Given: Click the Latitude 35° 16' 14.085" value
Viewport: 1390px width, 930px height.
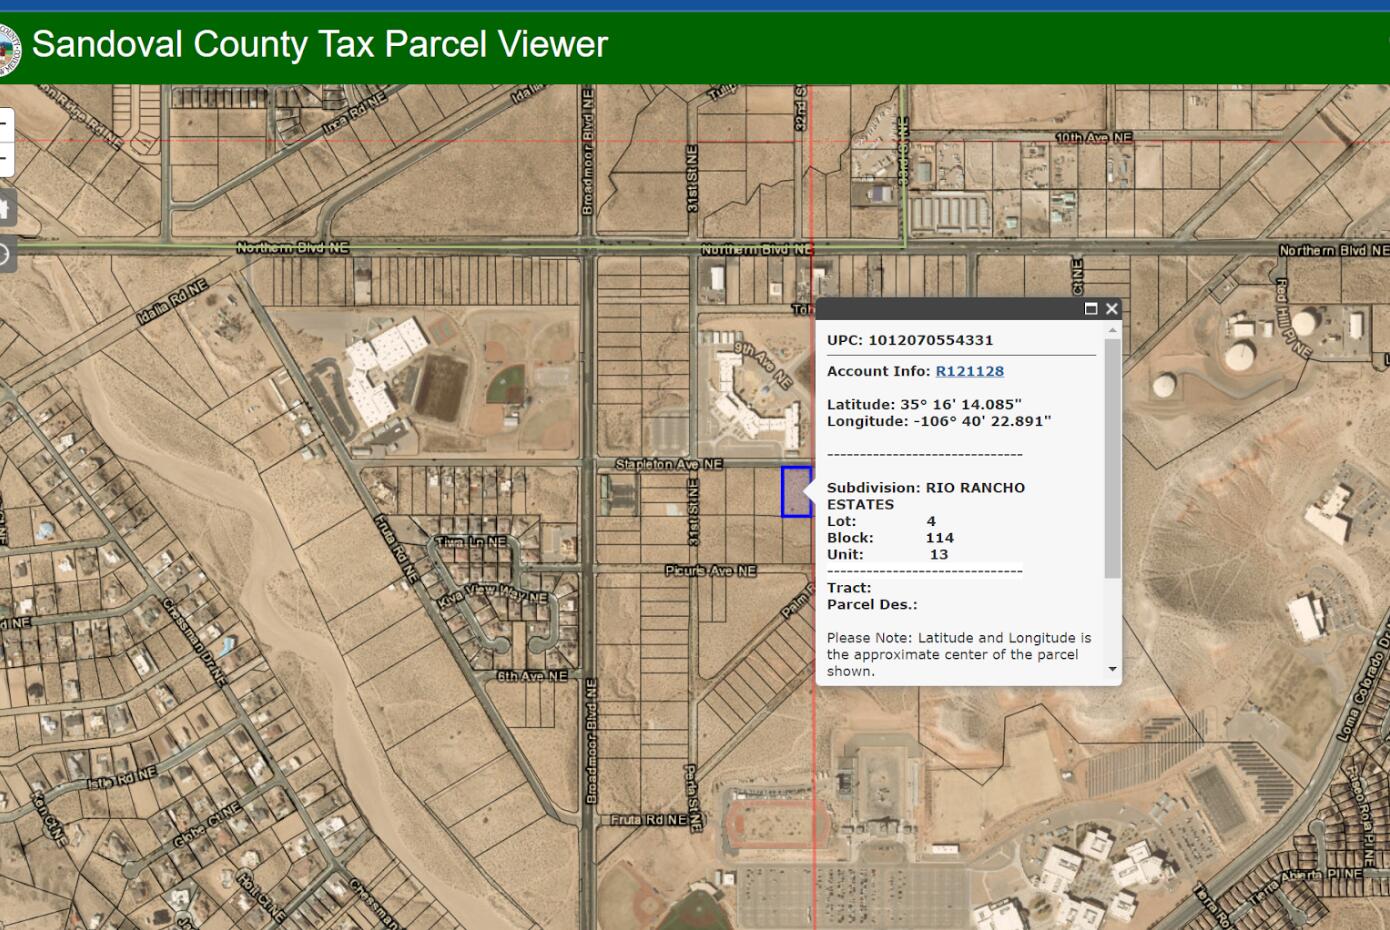Looking at the screenshot, I should coord(924,405).
